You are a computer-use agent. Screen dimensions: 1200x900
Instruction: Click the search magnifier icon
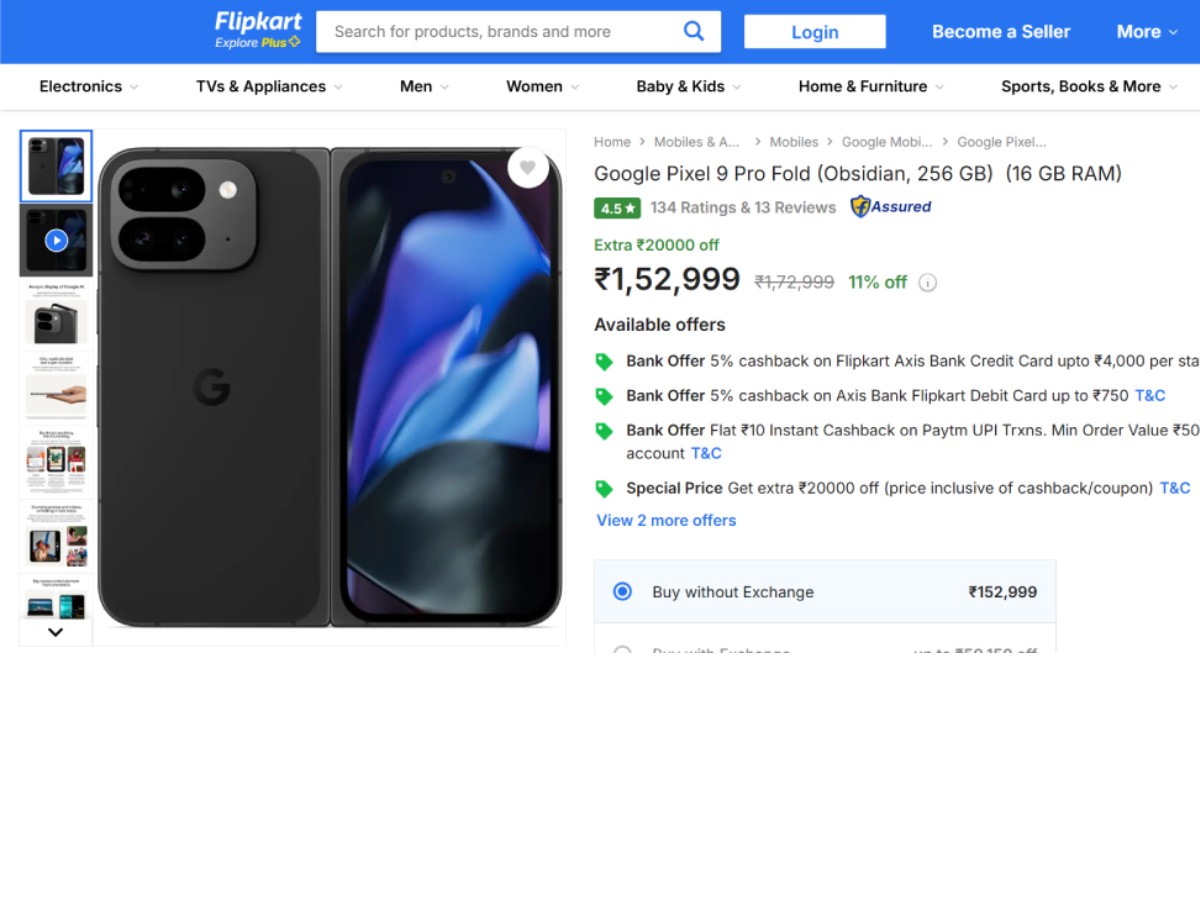pyautogui.click(x=693, y=31)
